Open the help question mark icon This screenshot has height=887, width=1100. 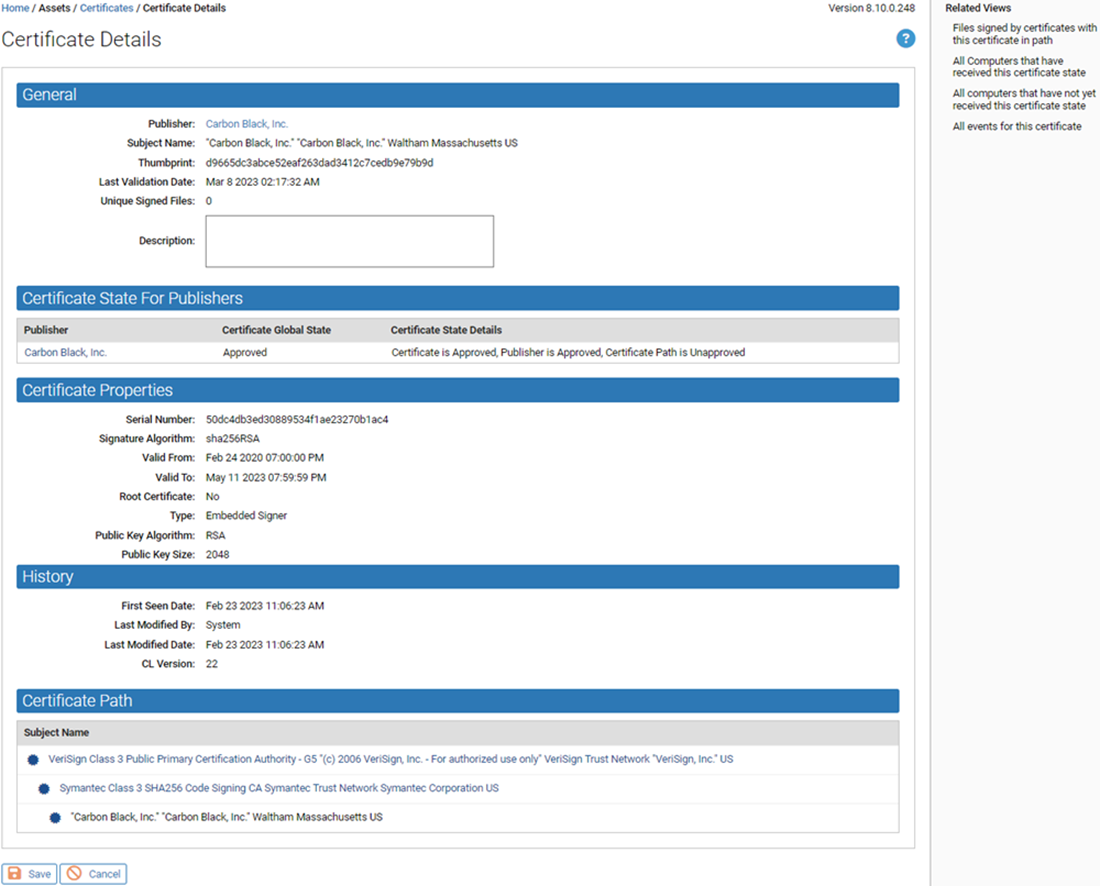click(x=905, y=38)
